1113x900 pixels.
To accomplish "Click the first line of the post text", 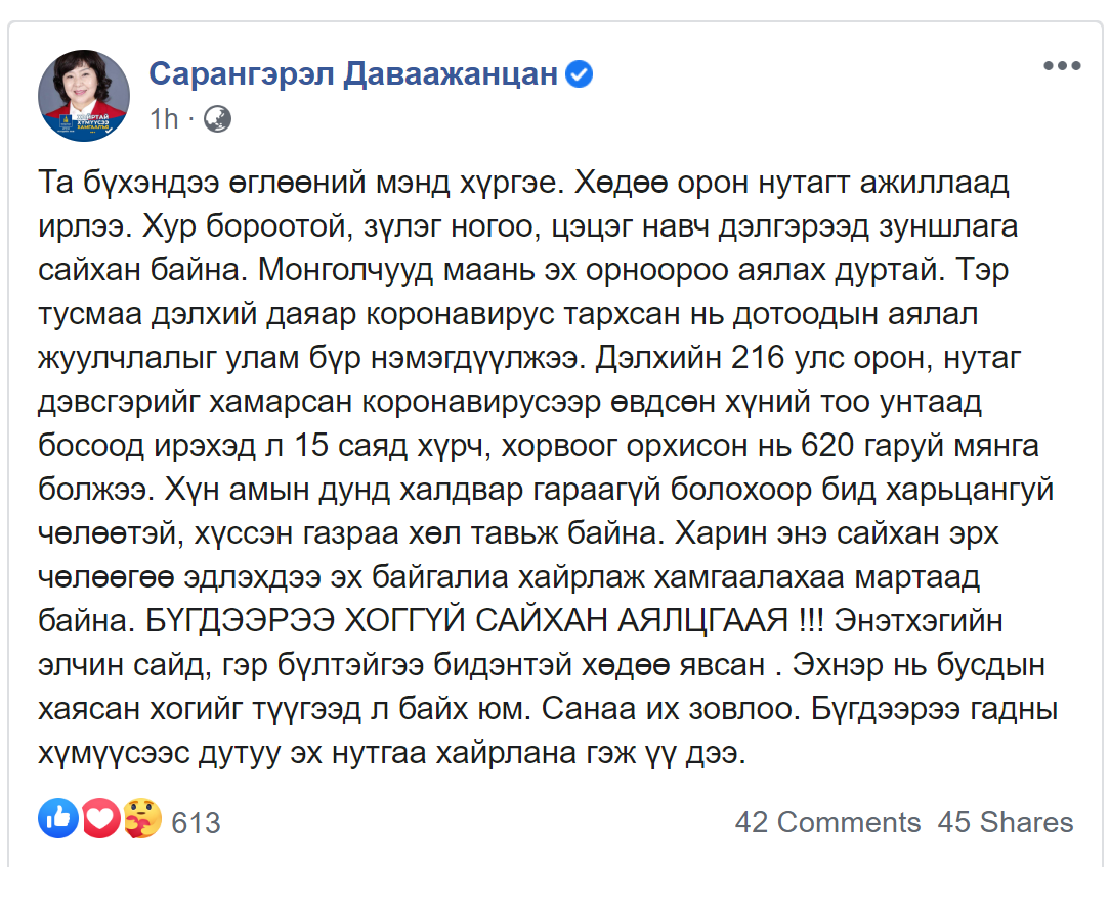I will [x=524, y=182].
